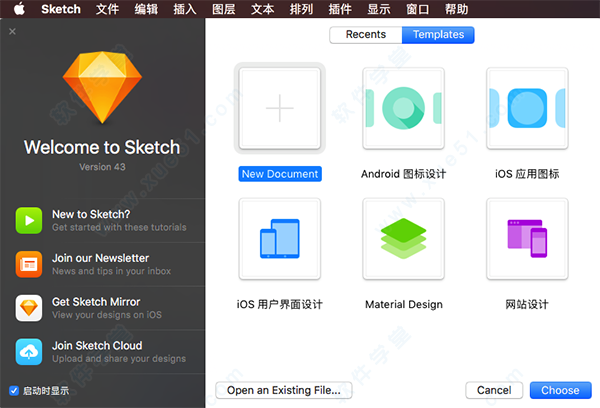Select the Android 图标设计 template icon
Screen dimensions: 600x408
click(x=403, y=108)
